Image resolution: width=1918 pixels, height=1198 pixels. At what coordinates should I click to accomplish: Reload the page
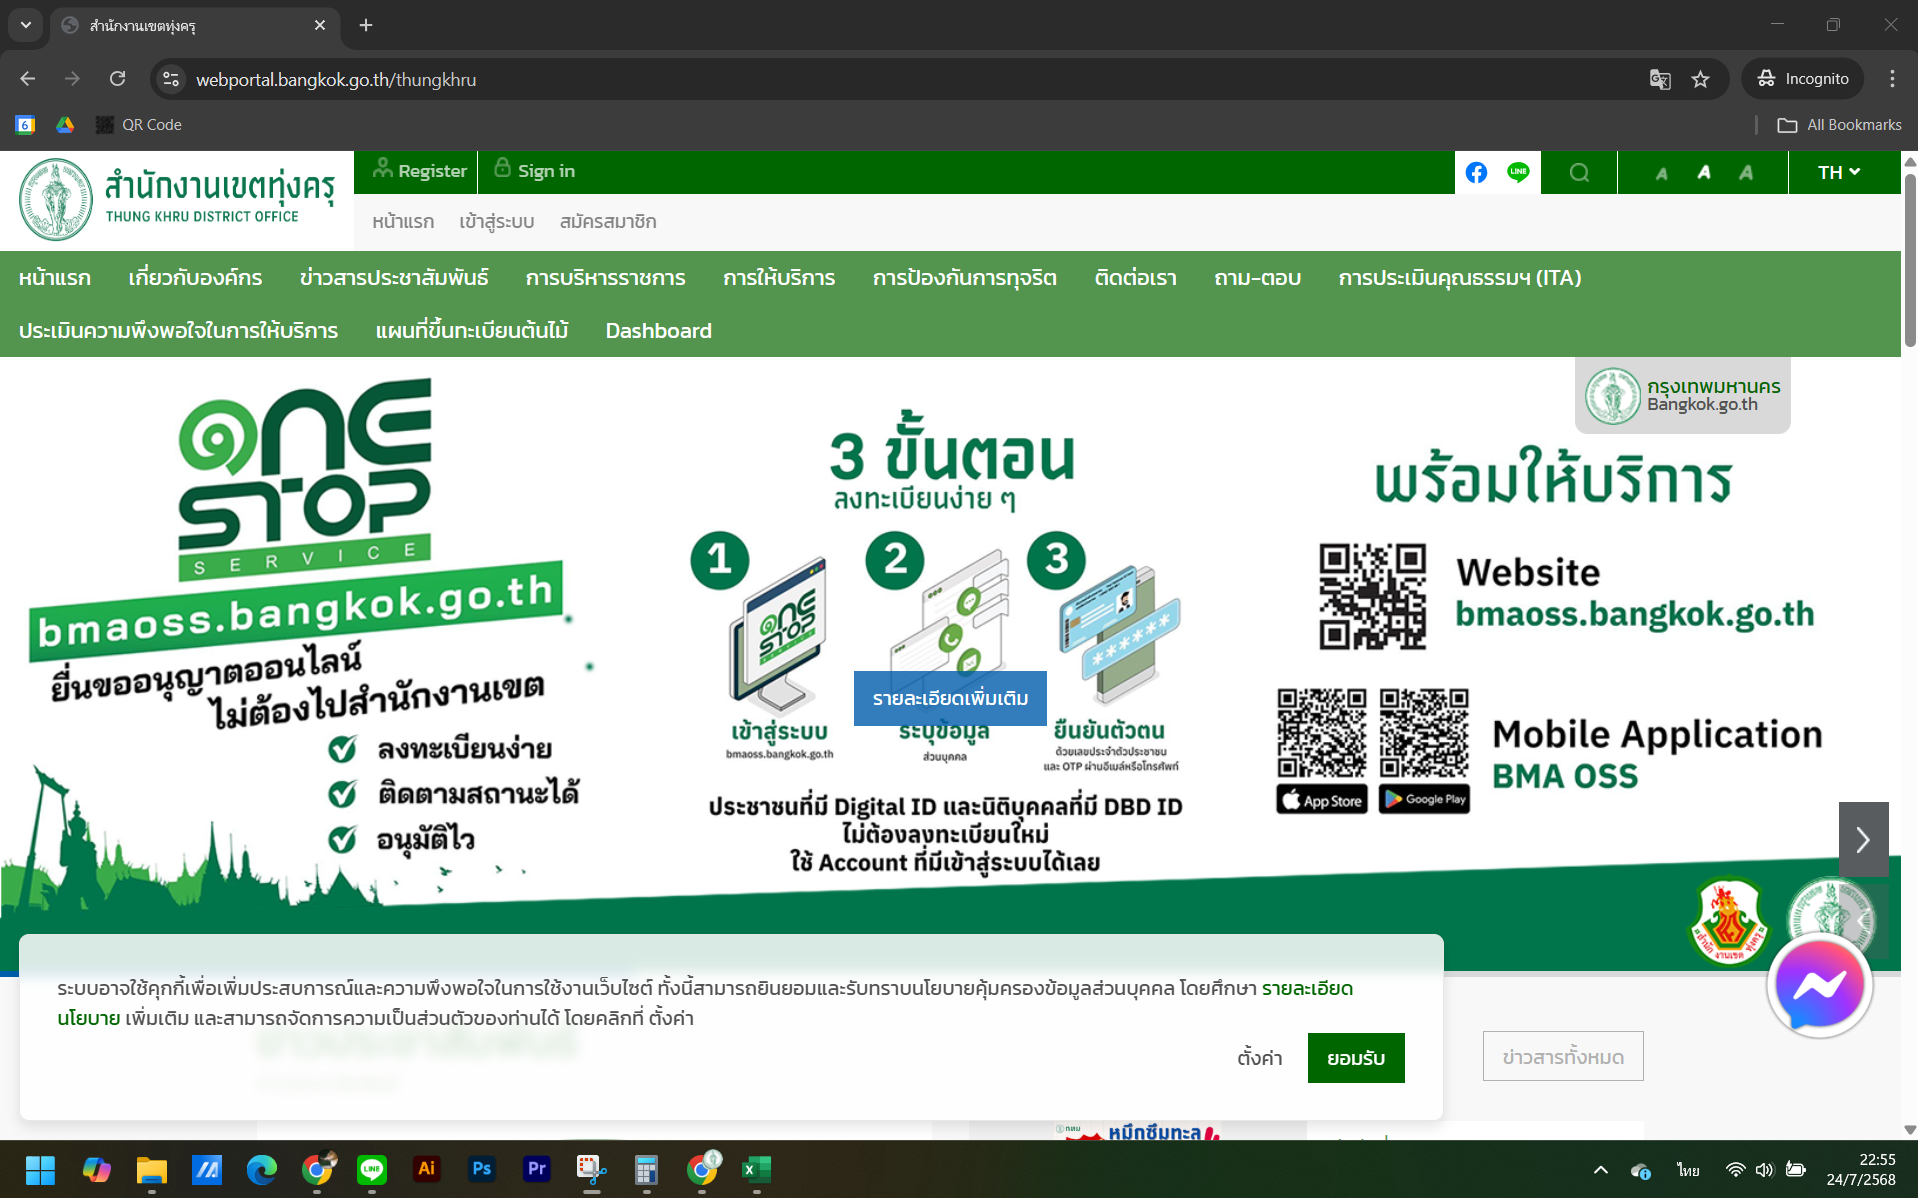[117, 79]
